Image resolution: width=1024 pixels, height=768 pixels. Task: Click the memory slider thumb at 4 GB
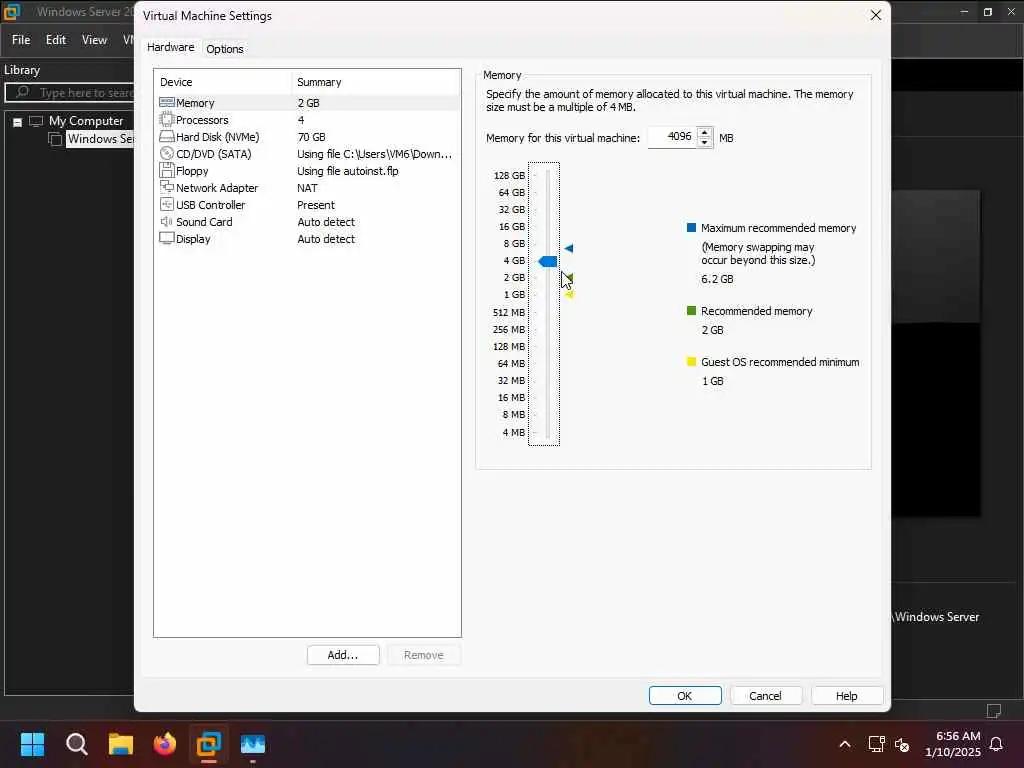click(548, 261)
